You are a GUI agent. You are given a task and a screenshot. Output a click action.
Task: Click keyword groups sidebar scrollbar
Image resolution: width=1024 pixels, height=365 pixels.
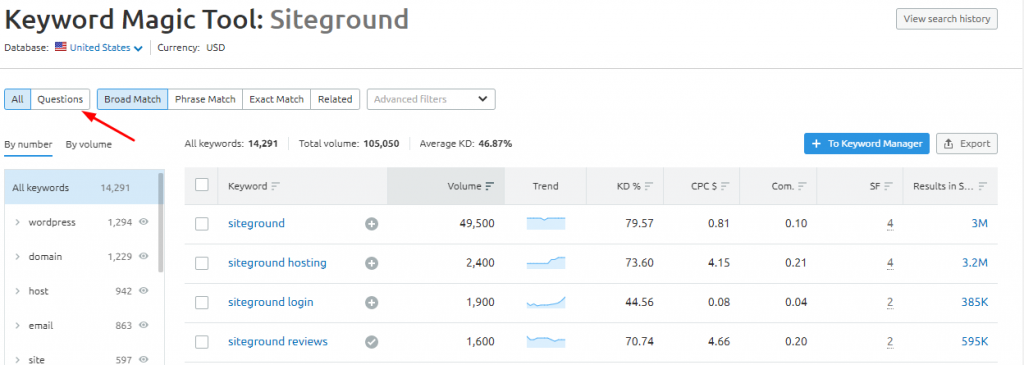[x=161, y=222]
